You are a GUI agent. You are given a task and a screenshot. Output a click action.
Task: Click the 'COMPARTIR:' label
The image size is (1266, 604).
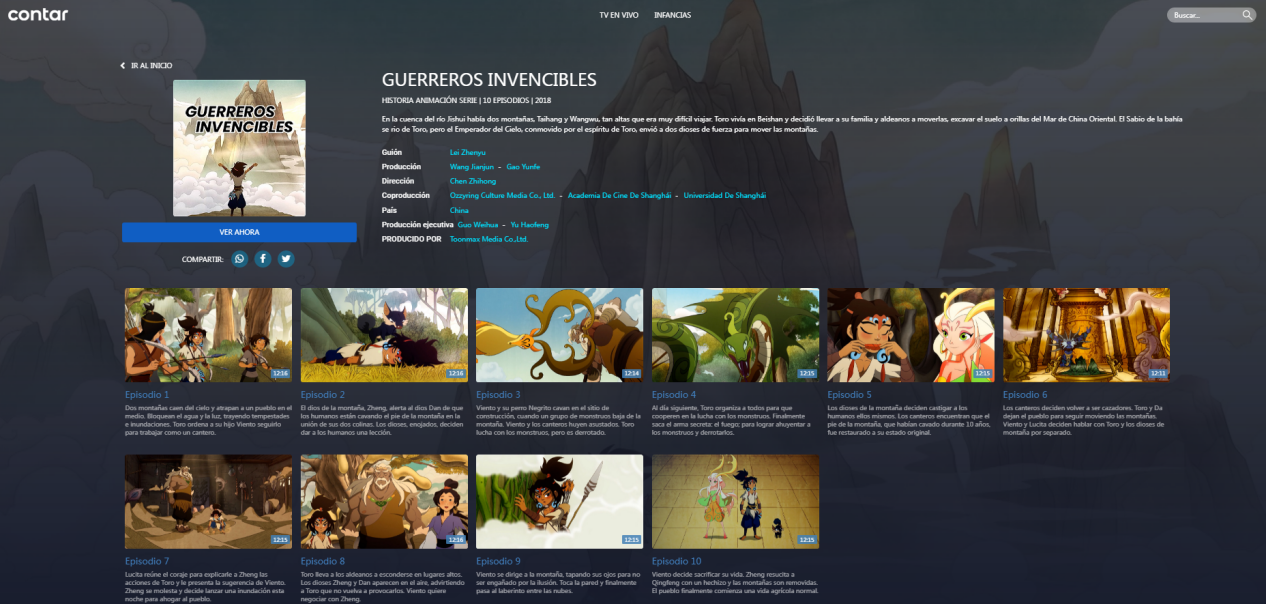click(x=203, y=259)
